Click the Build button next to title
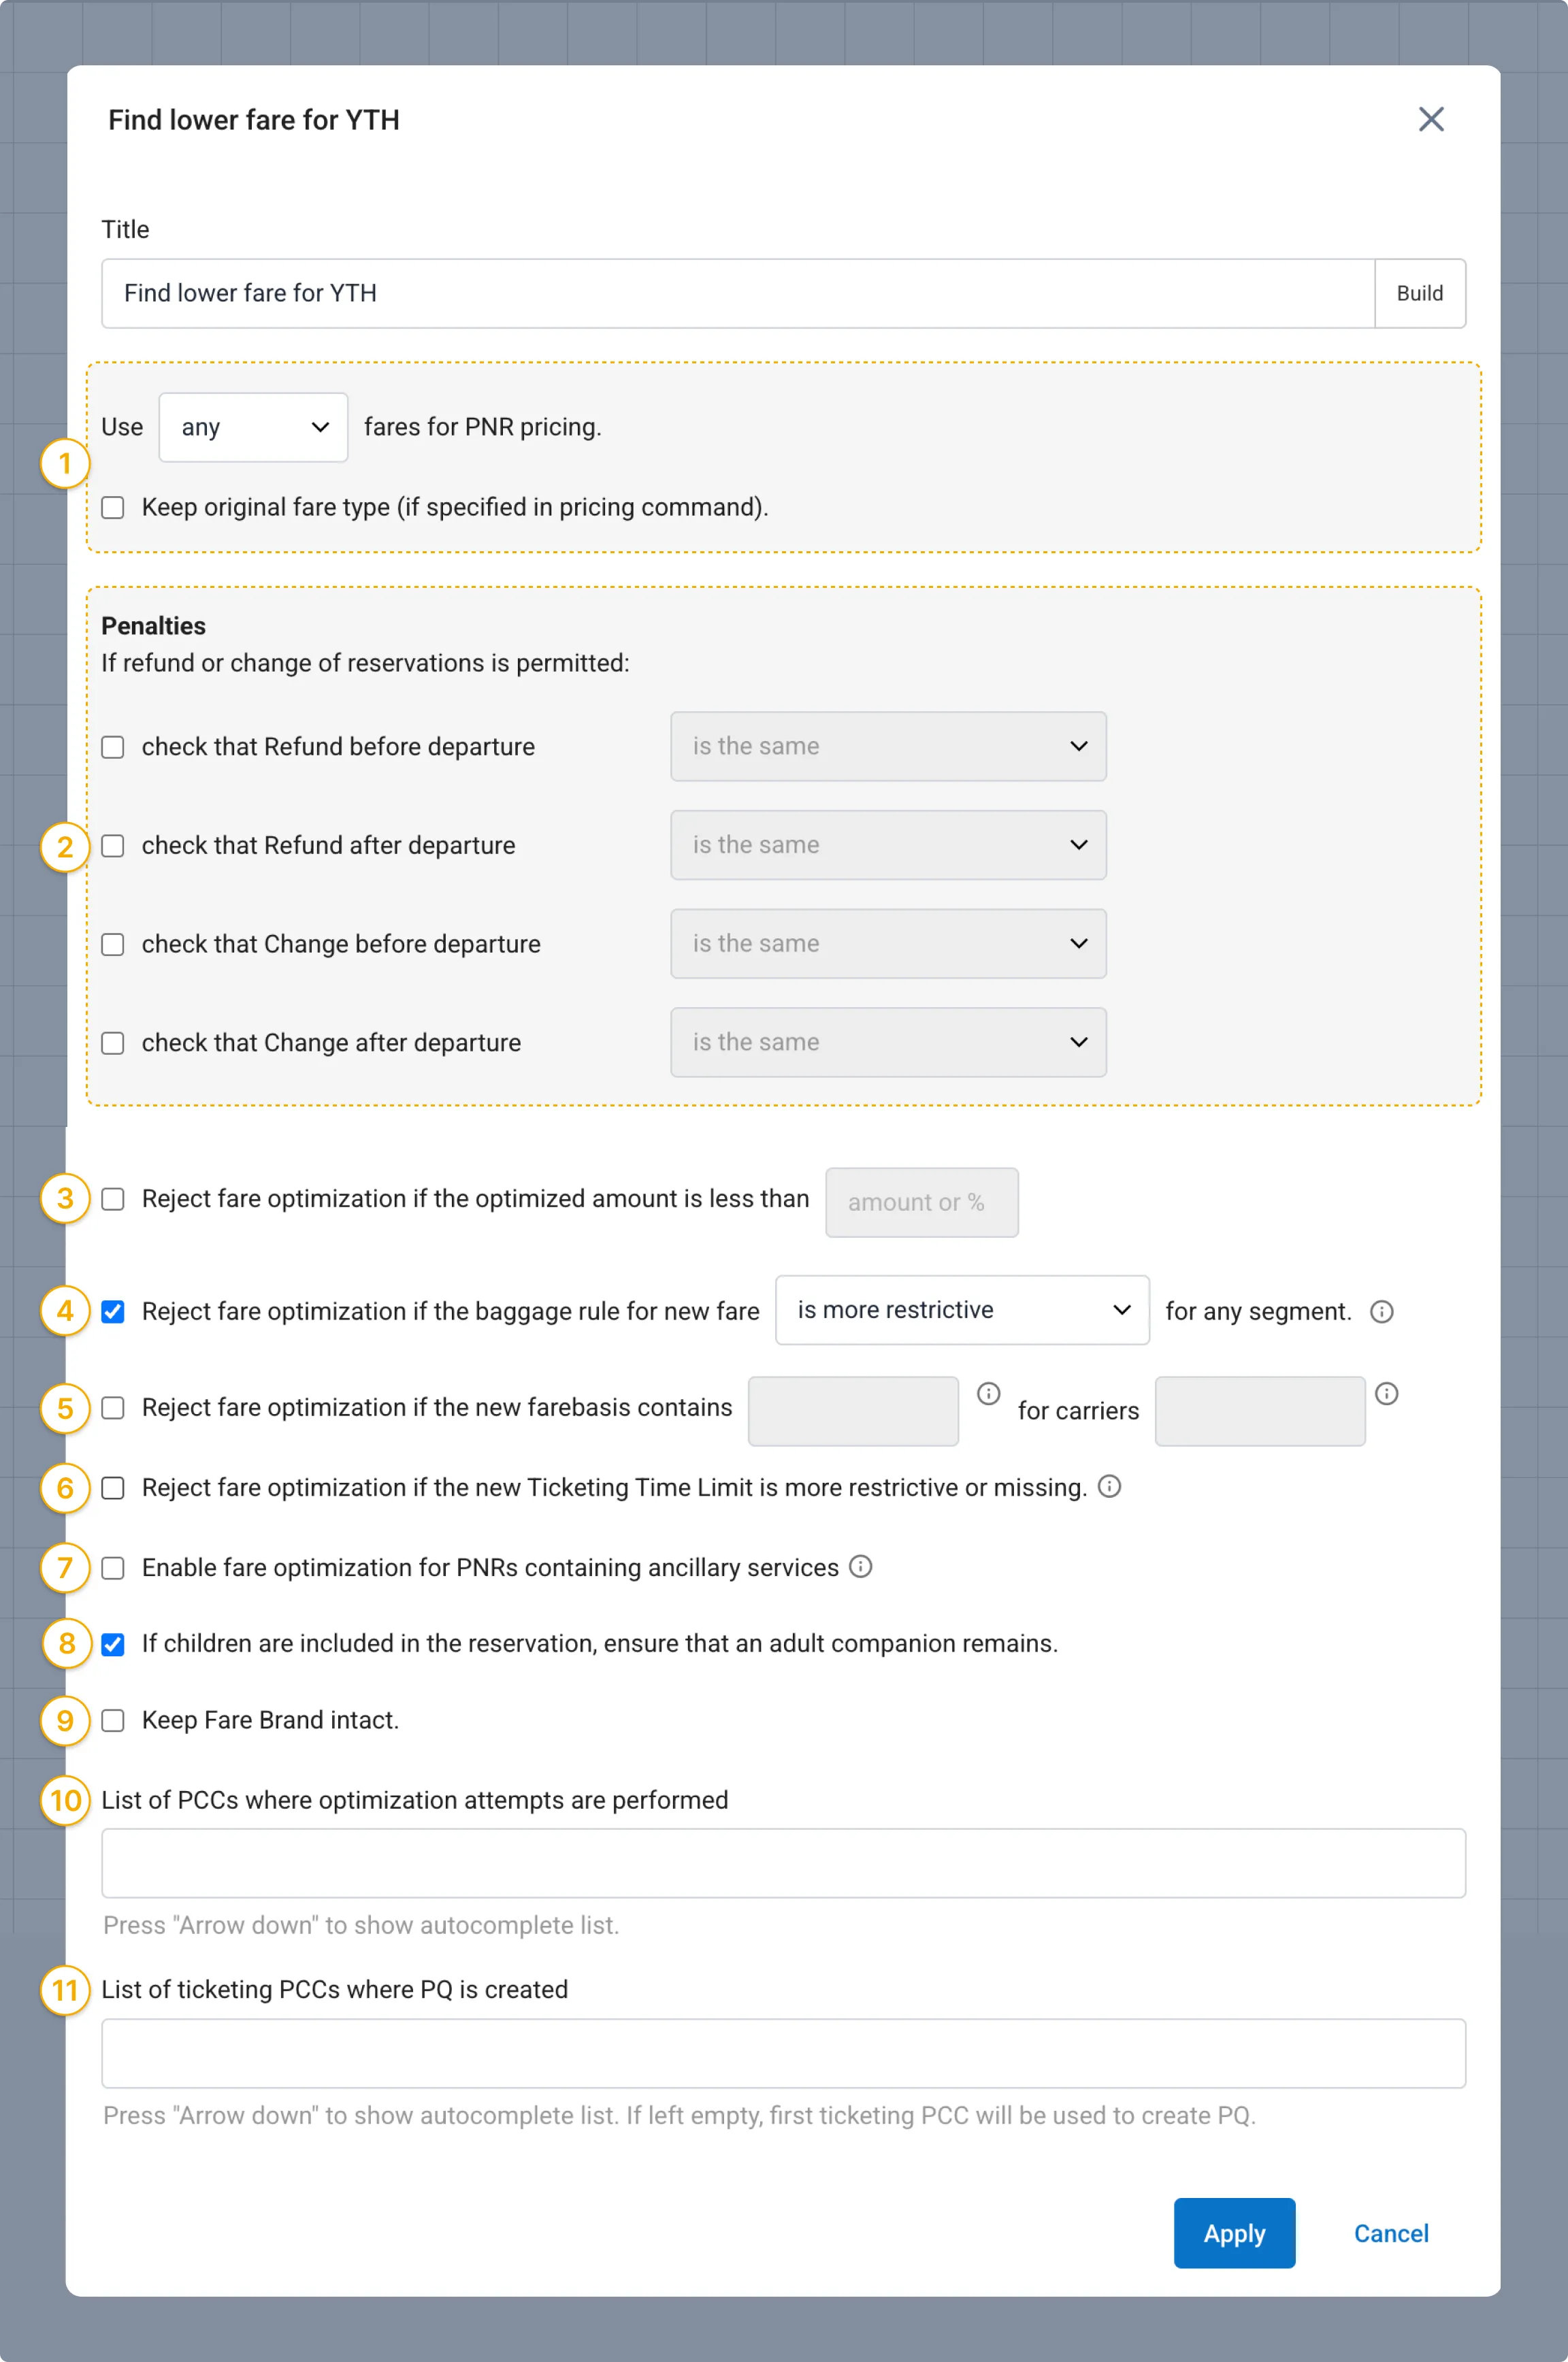This screenshot has height=2362, width=1568. 1419,293
